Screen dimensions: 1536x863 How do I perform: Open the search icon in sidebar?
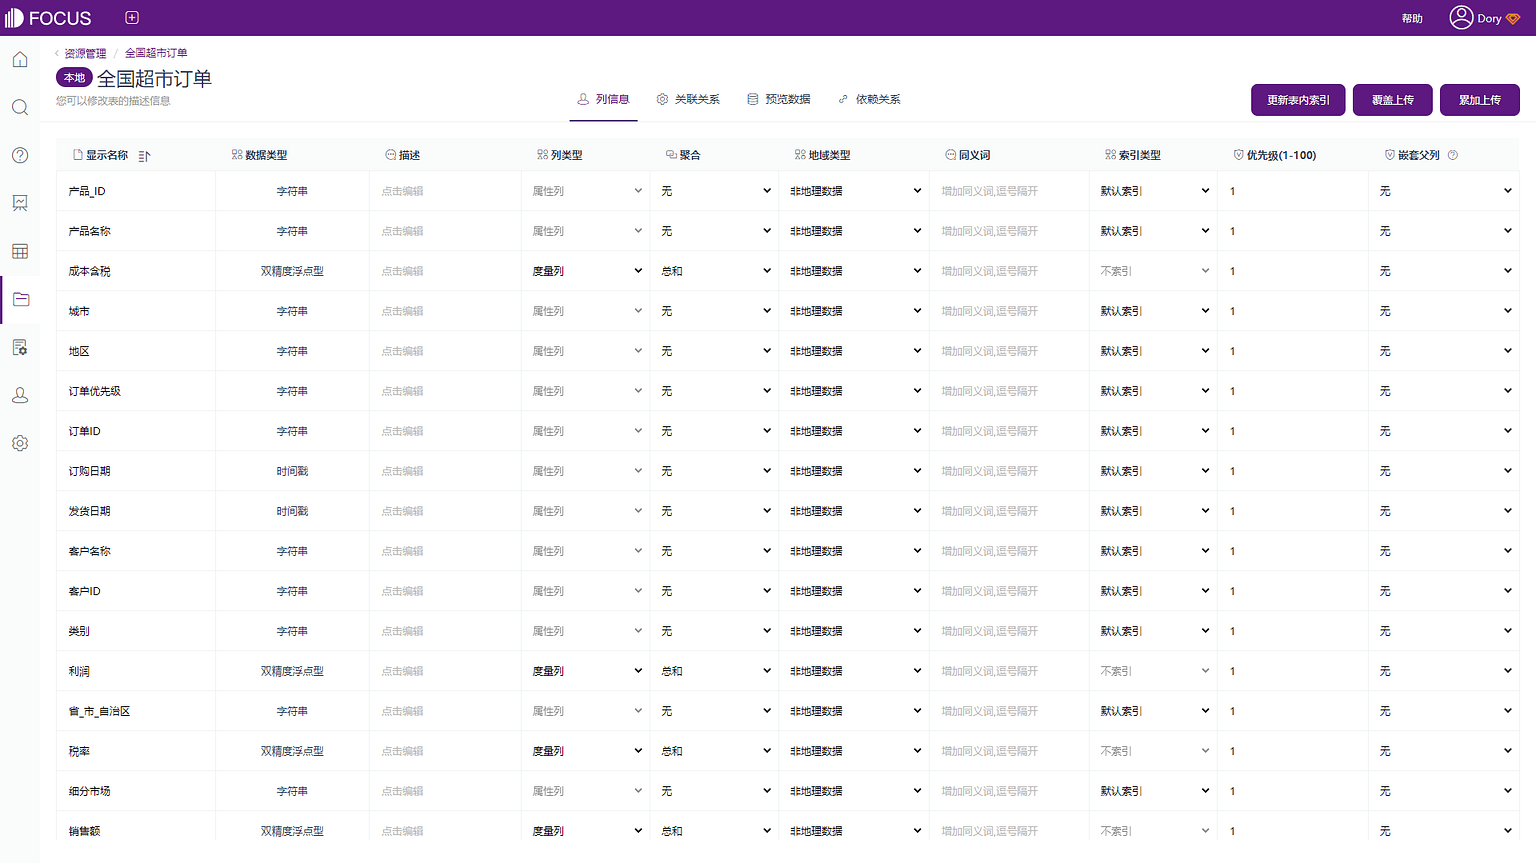pos(20,108)
